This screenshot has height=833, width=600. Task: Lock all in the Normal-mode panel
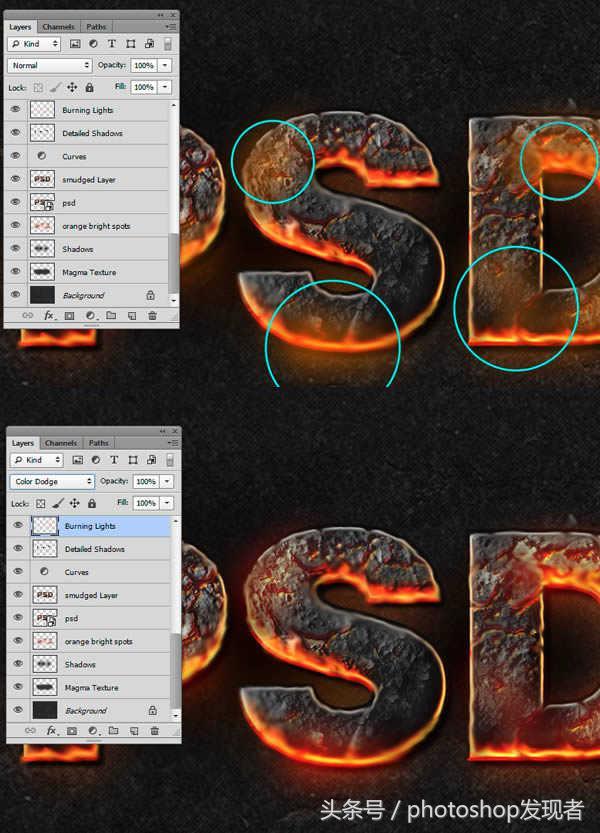89,88
